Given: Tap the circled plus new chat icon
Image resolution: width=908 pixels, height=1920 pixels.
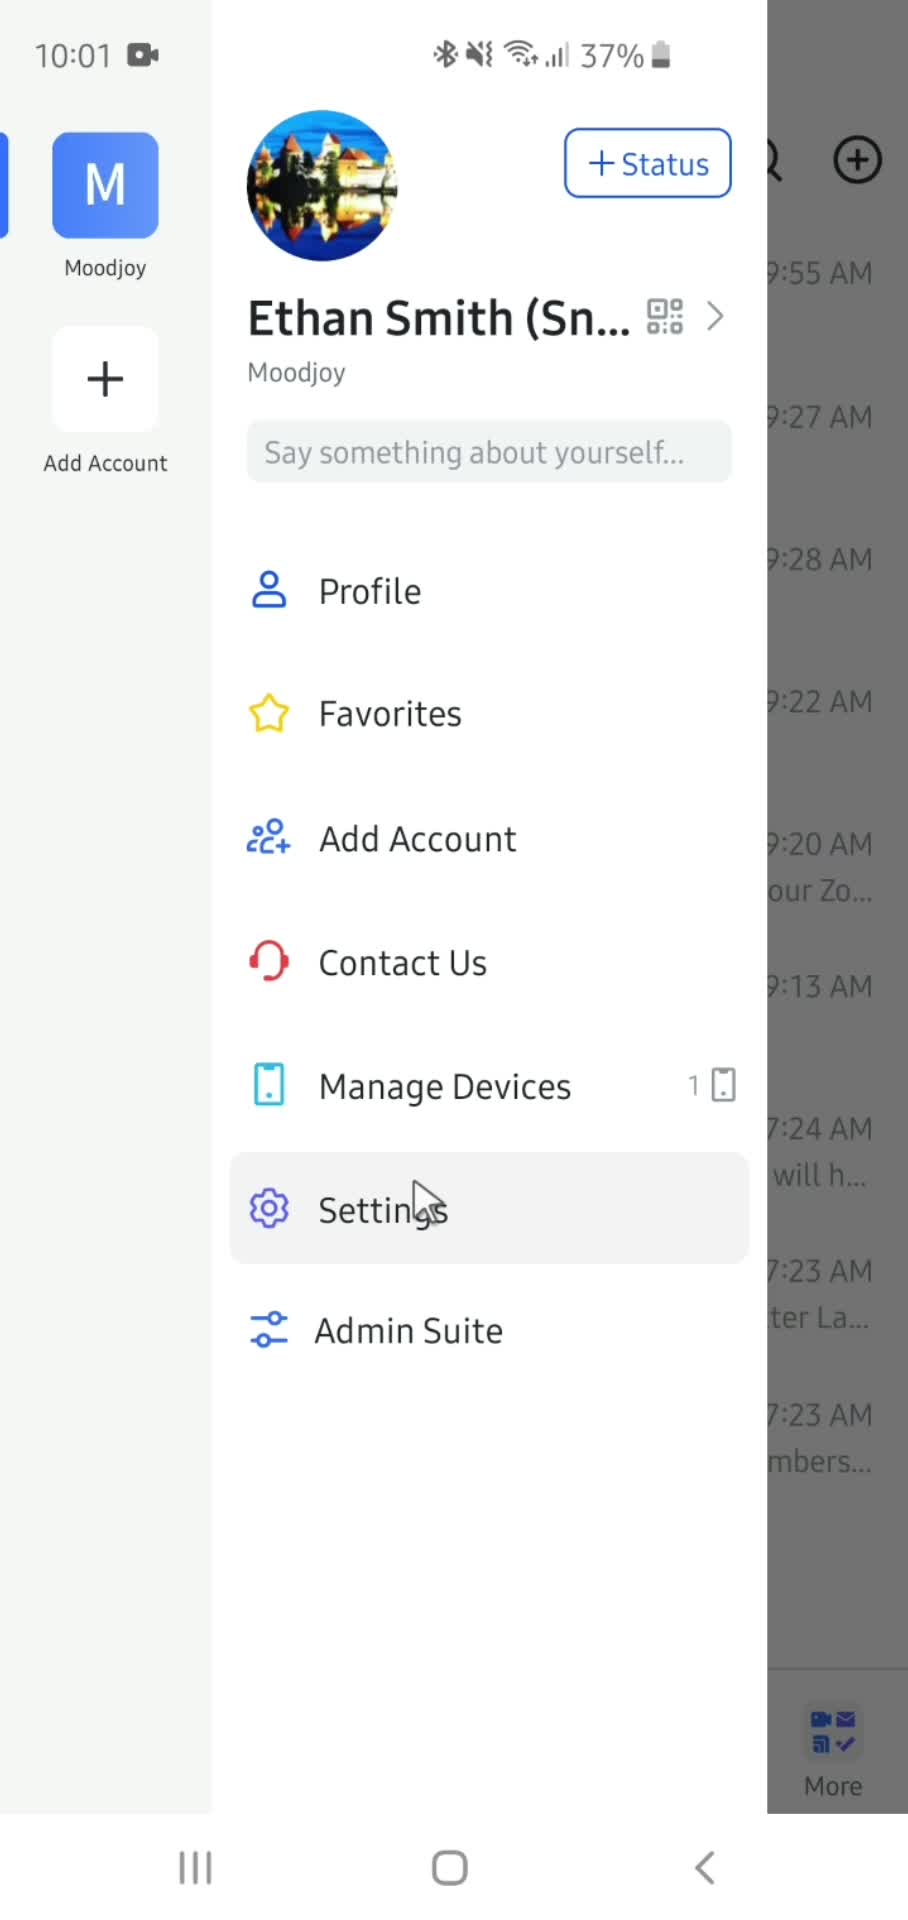Looking at the screenshot, I should (857, 160).
